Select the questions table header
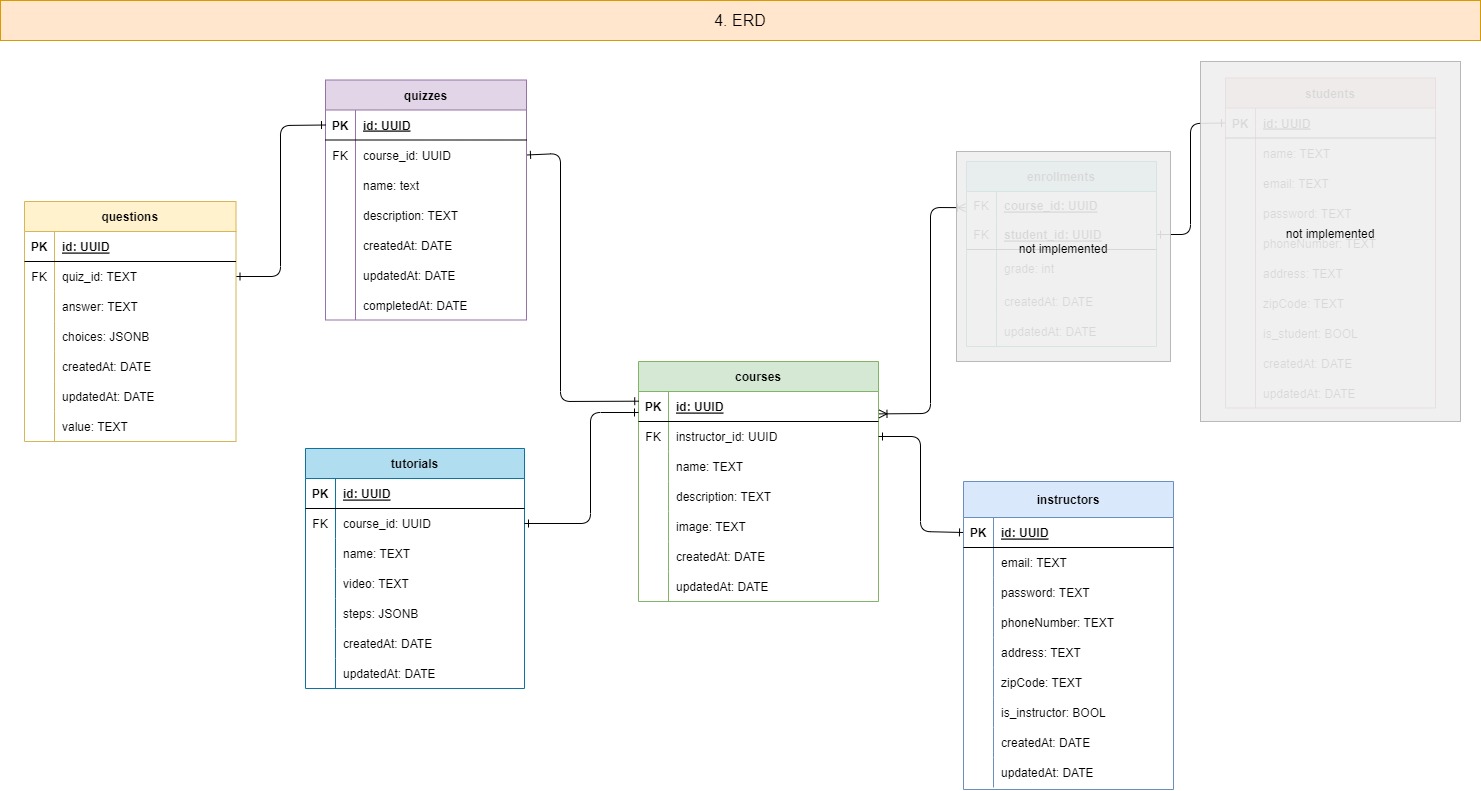 [x=130, y=216]
